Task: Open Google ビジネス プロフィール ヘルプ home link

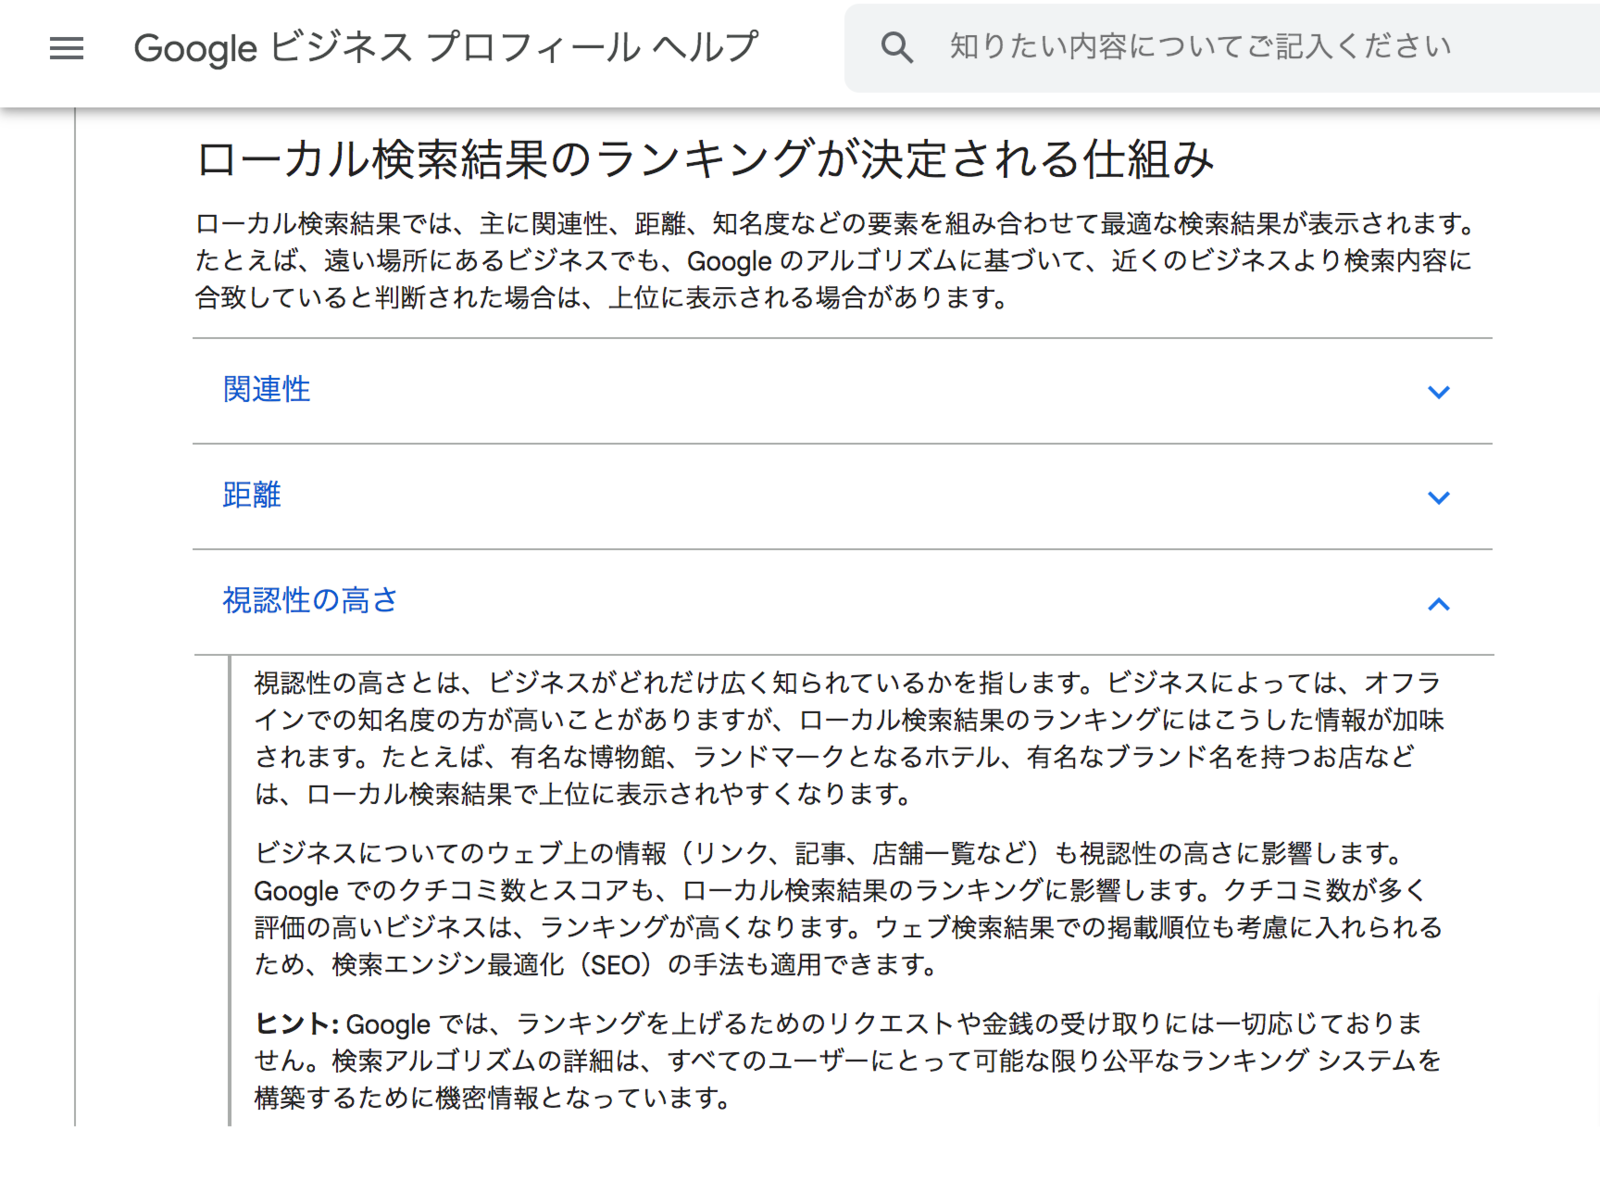Action: [446, 47]
